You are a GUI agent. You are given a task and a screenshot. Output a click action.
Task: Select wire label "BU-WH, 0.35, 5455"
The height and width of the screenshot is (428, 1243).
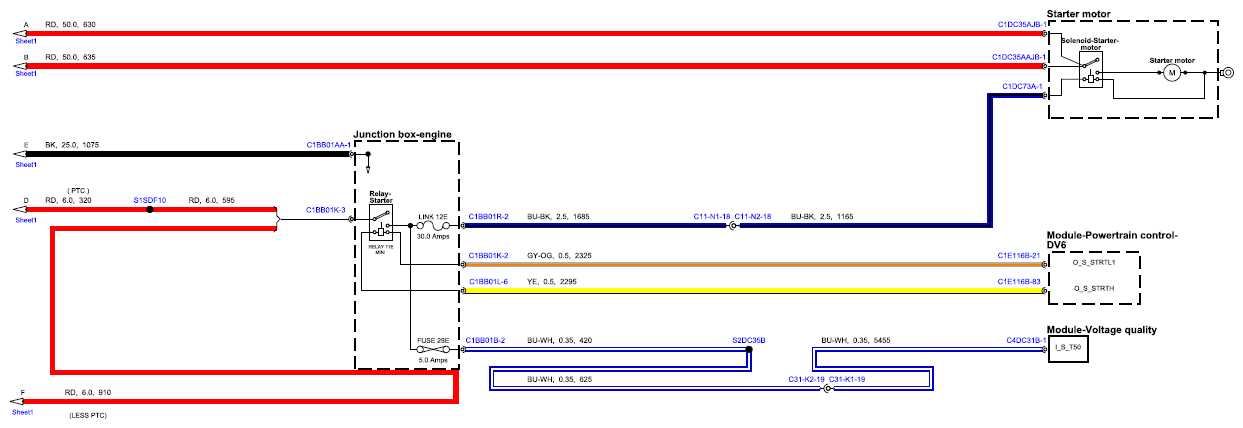[855, 340]
